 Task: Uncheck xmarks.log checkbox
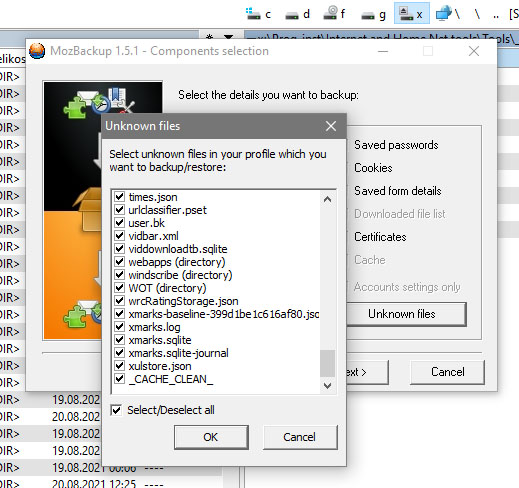pyautogui.click(x=119, y=326)
